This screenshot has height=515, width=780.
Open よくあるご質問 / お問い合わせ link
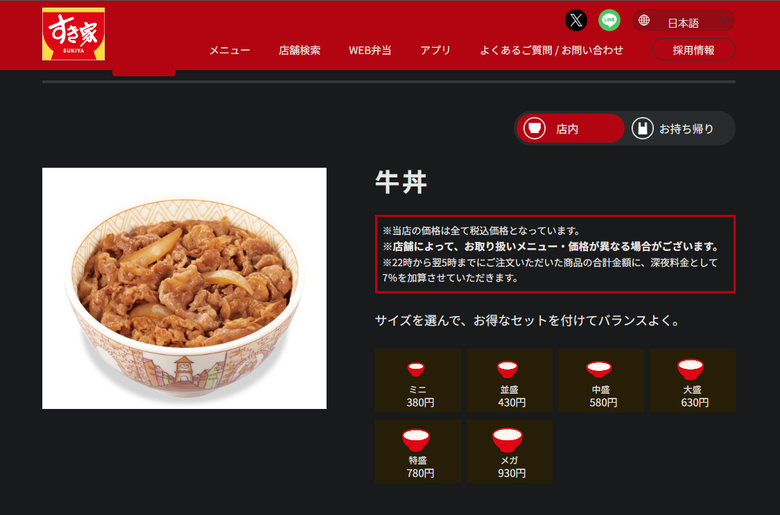pos(551,50)
